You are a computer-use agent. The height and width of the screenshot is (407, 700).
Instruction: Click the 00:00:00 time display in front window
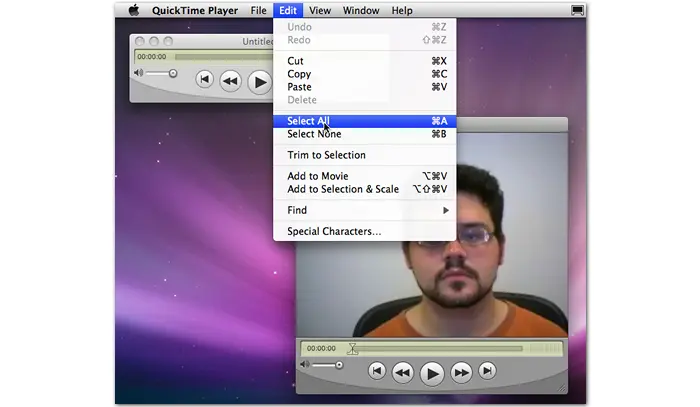tap(321, 349)
